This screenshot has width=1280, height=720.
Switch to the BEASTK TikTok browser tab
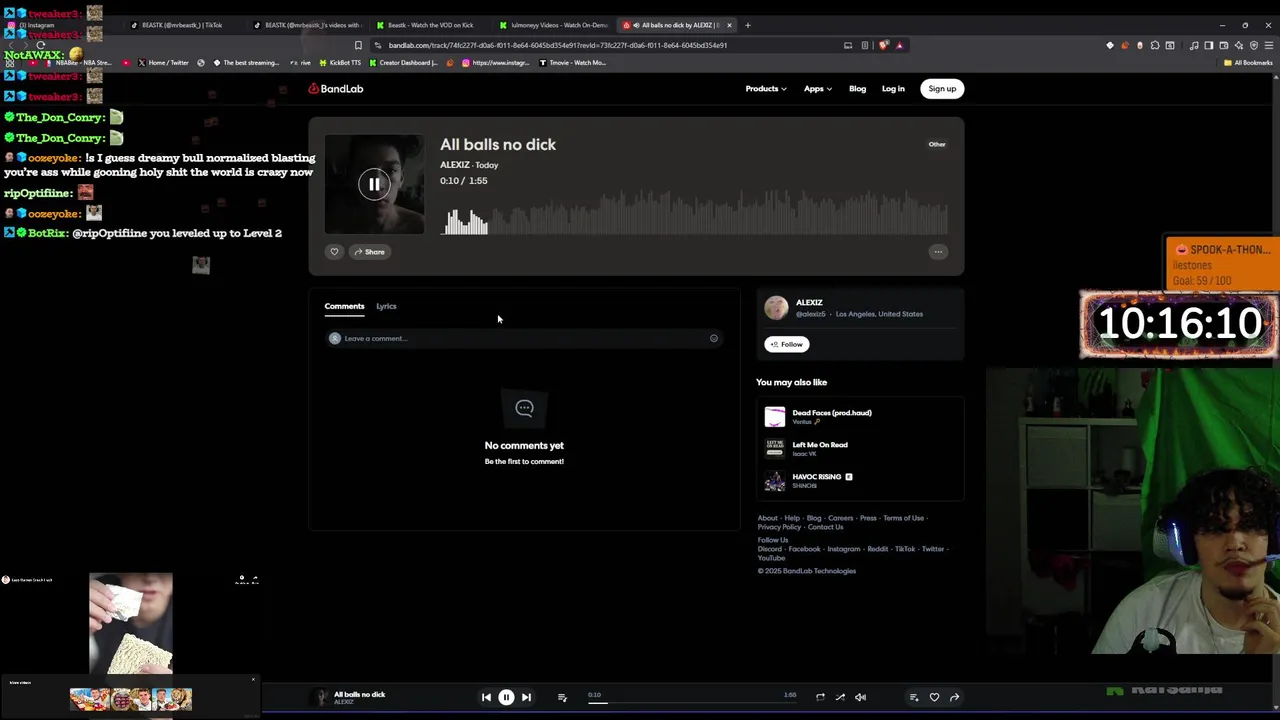(x=180, y=25)
